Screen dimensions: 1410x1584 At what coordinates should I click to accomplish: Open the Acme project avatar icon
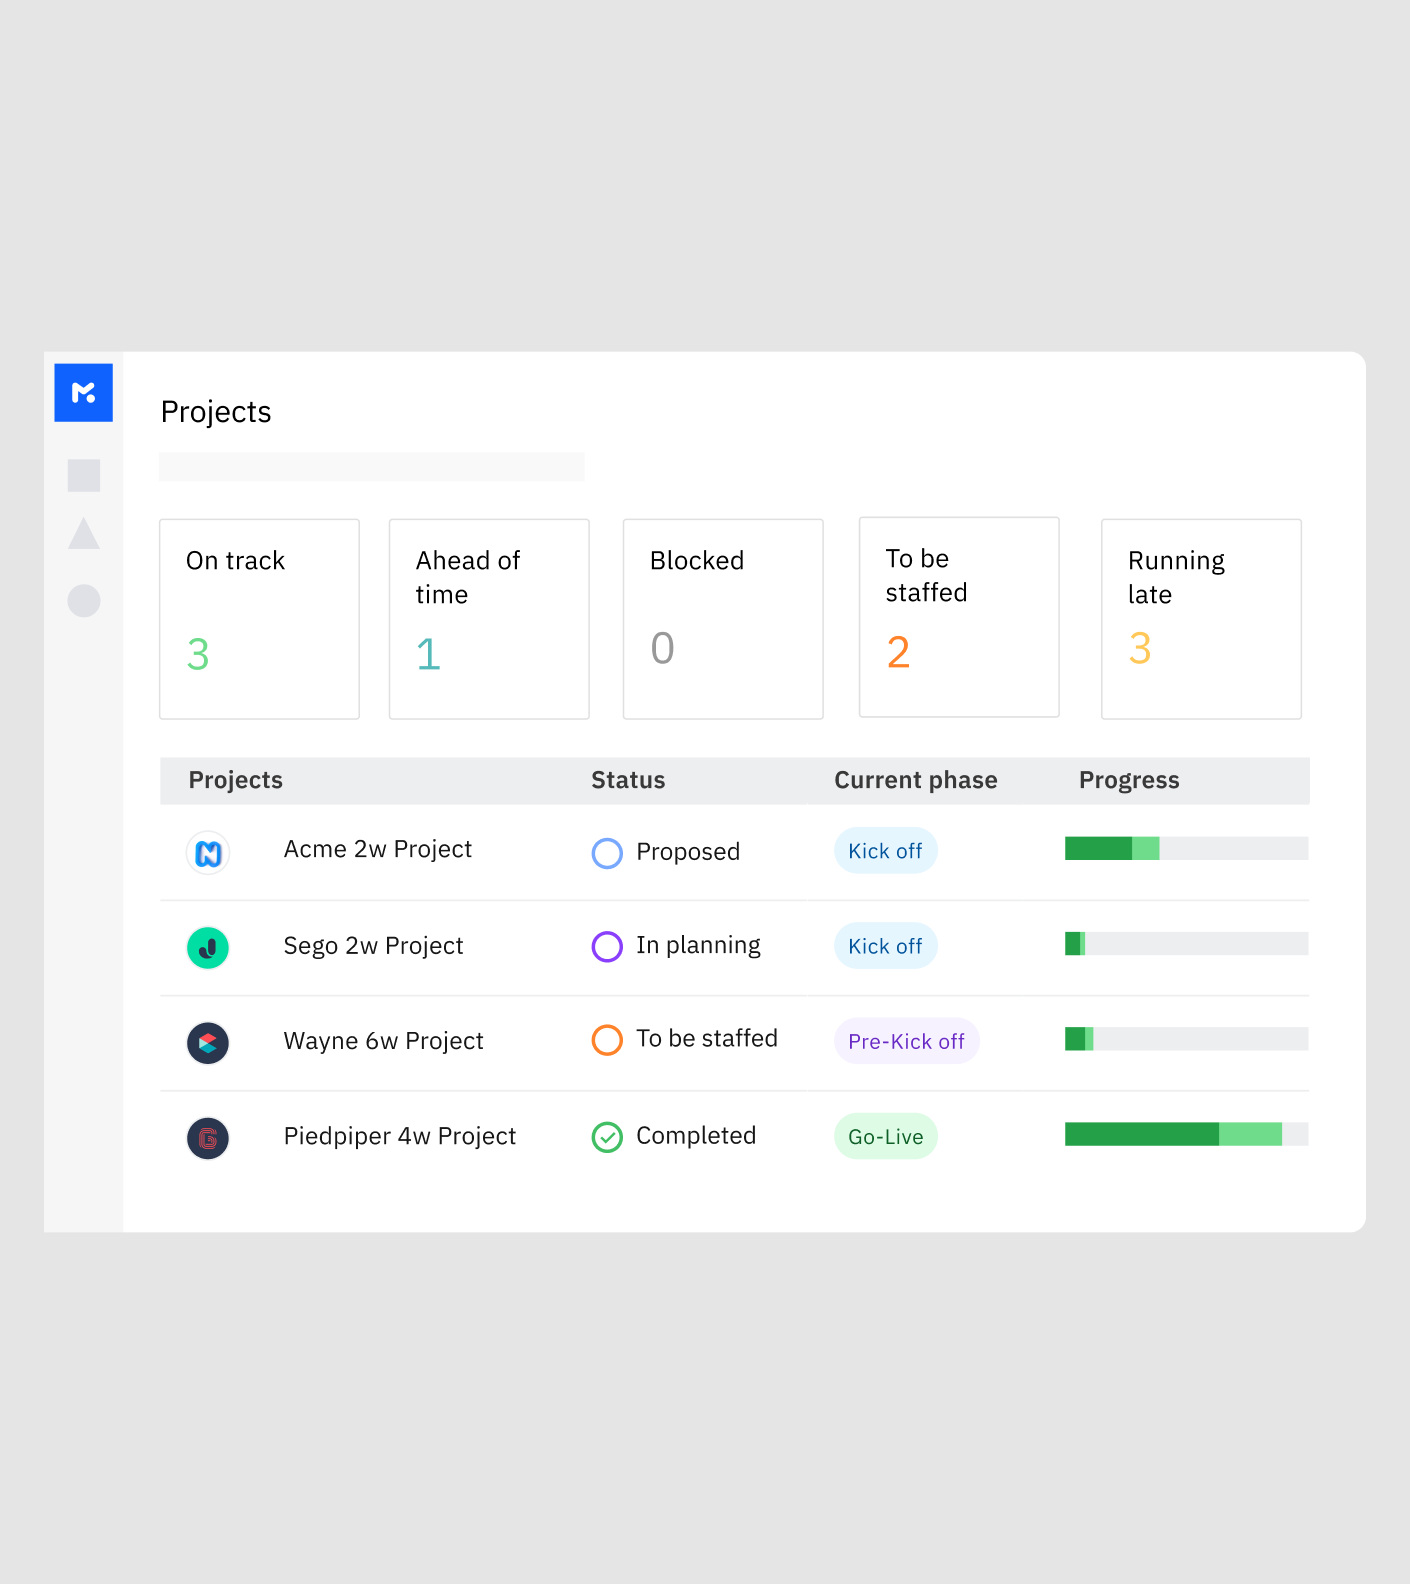point(208,853)
